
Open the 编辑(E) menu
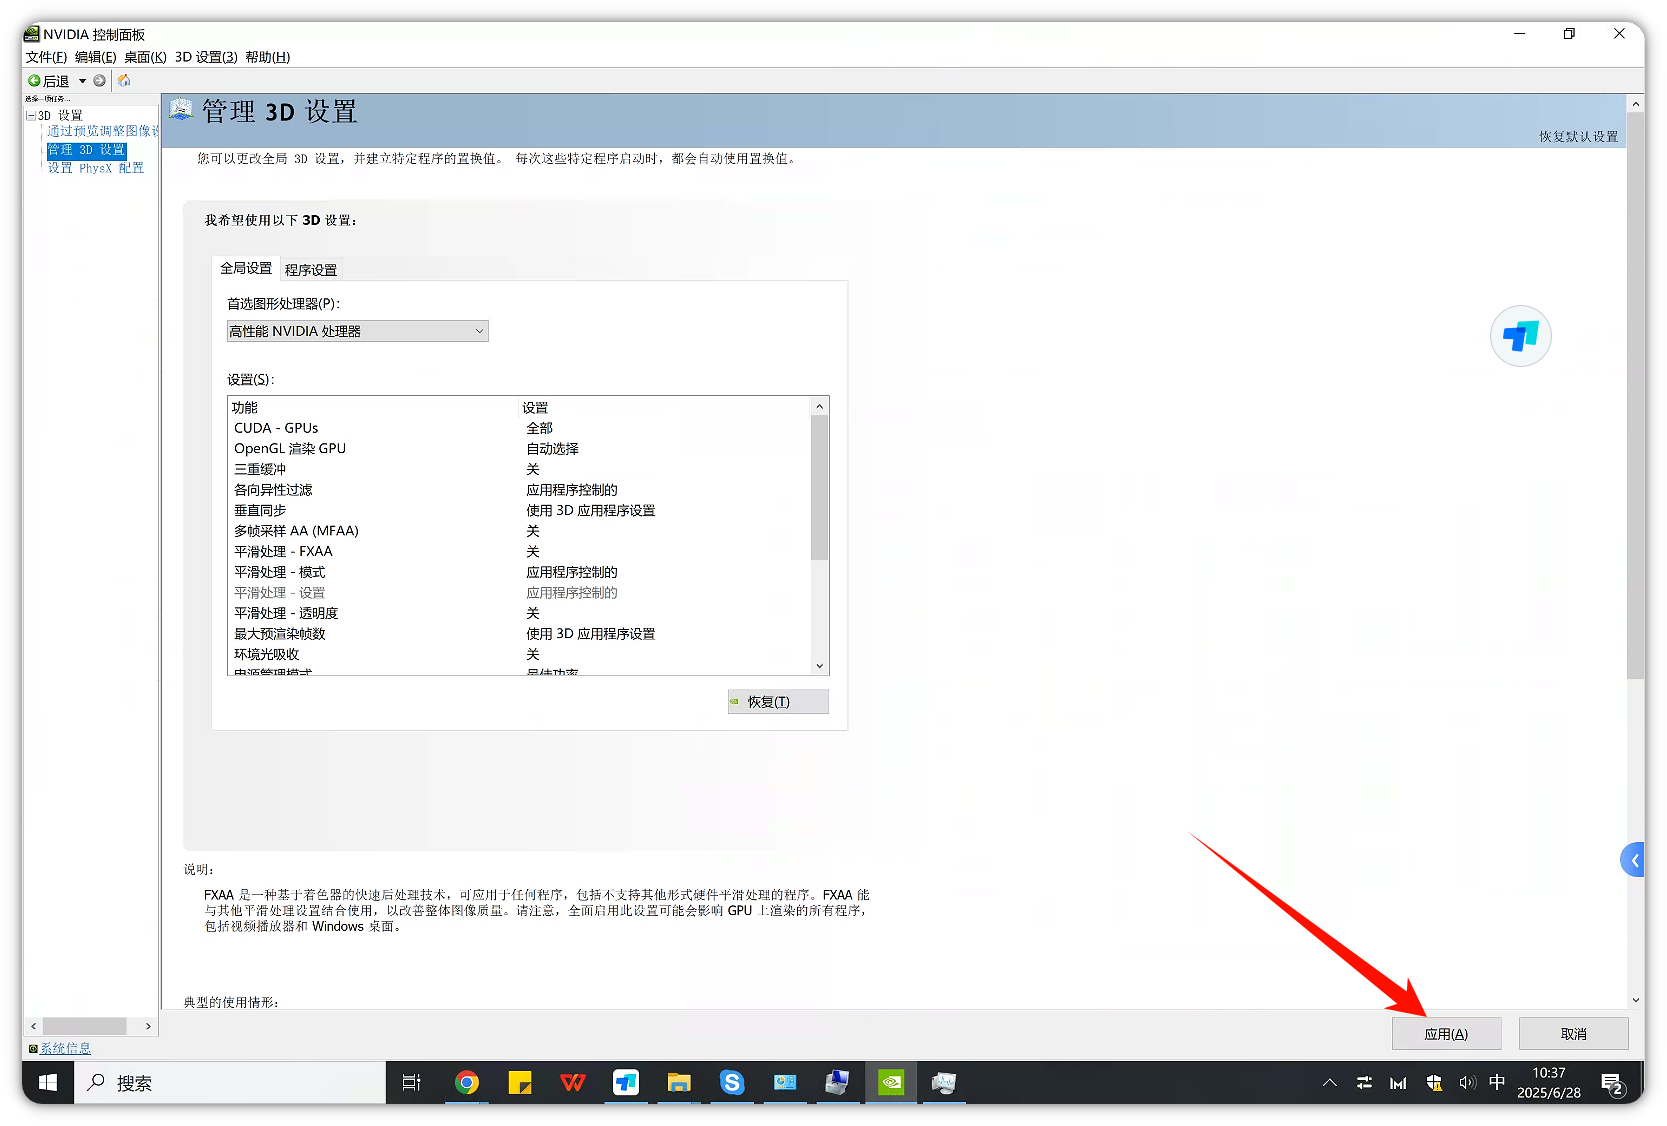95,57
